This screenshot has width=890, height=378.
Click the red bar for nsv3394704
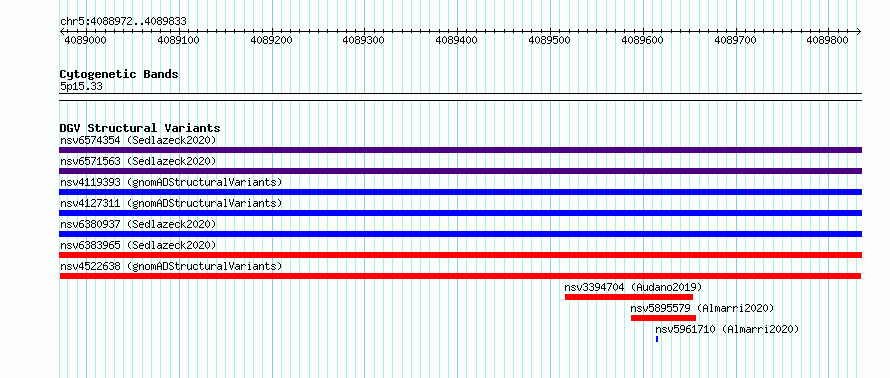click(x=629, y=297)
